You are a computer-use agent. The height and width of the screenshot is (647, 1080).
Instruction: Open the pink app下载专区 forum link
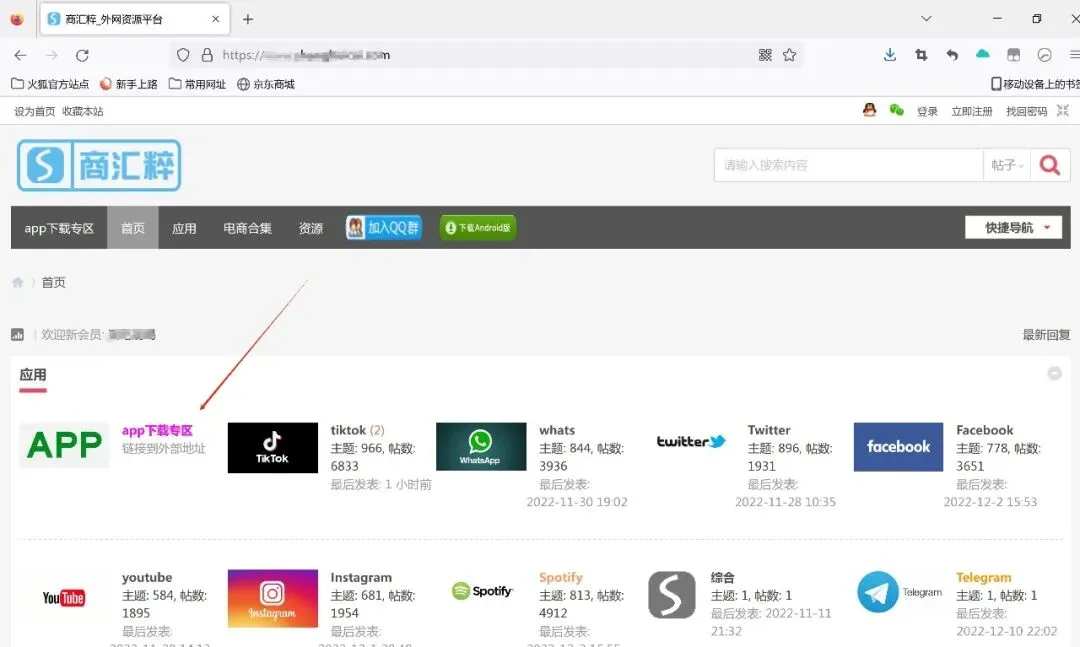pyautogui.click(x=157, y=430)
